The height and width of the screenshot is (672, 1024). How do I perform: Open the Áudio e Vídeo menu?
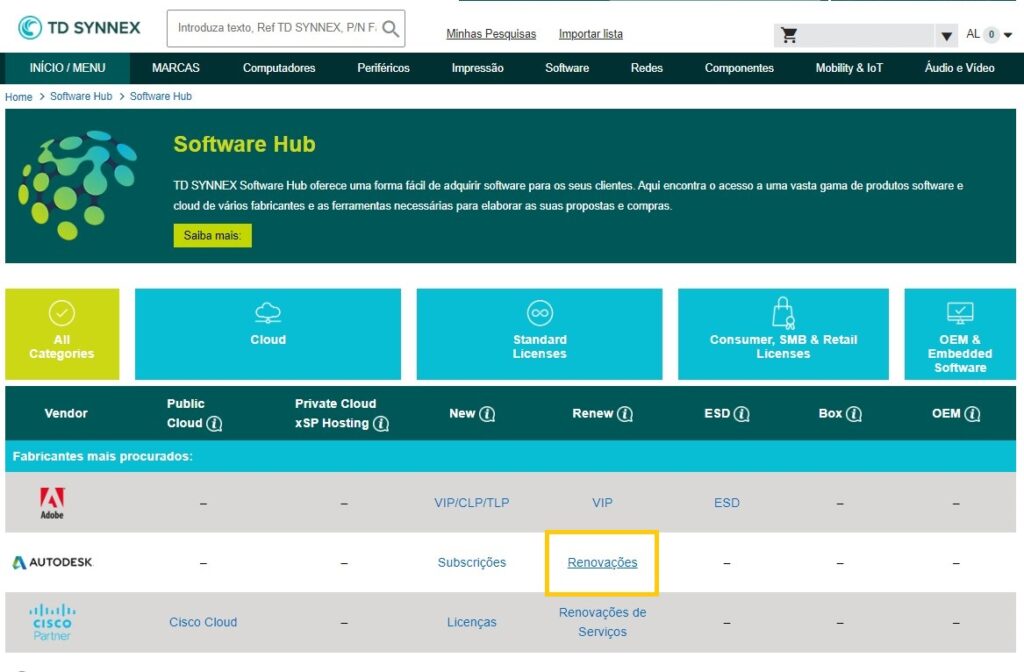coord(959,68)
